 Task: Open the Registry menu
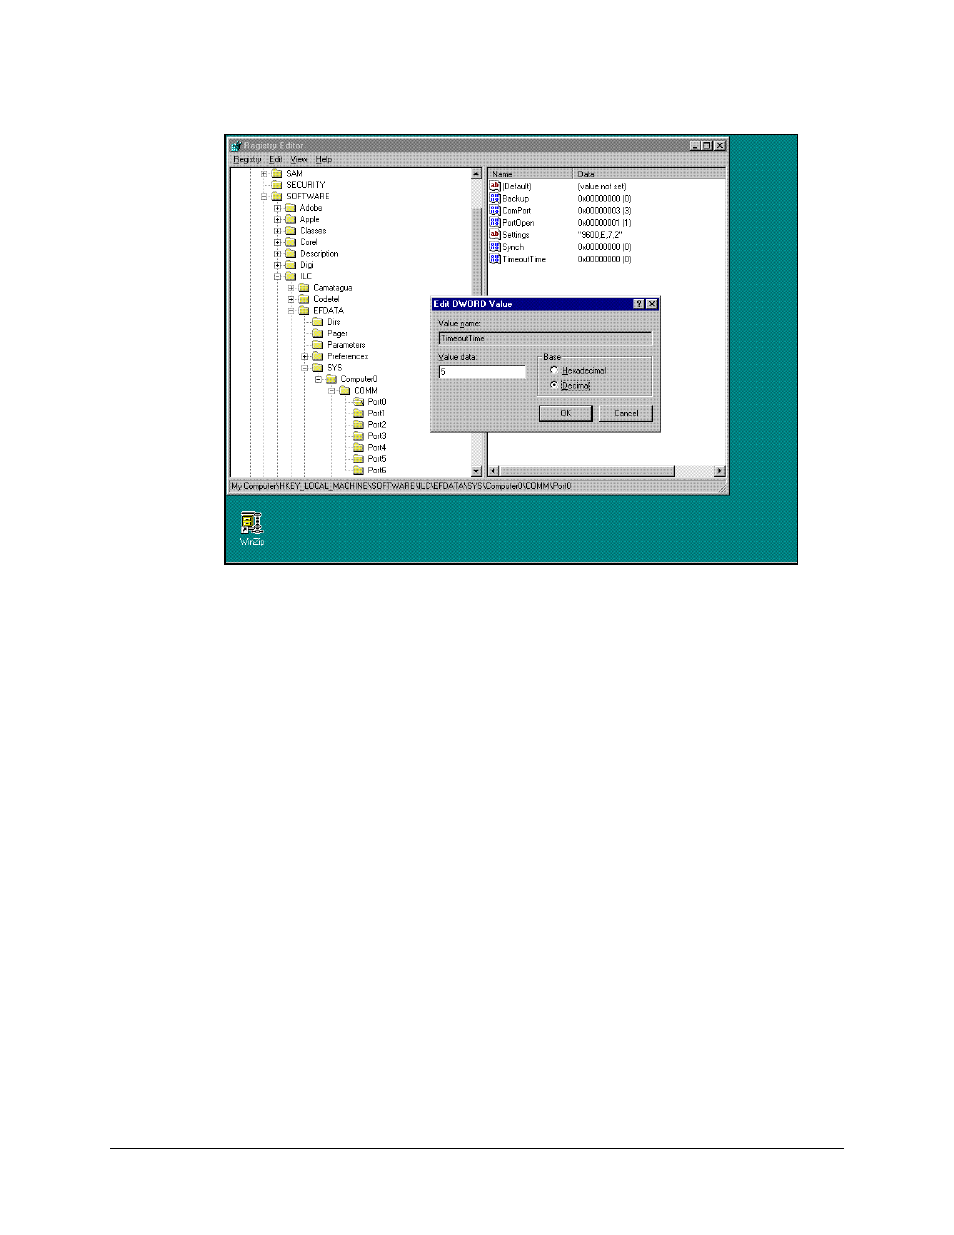coord(247,159)
